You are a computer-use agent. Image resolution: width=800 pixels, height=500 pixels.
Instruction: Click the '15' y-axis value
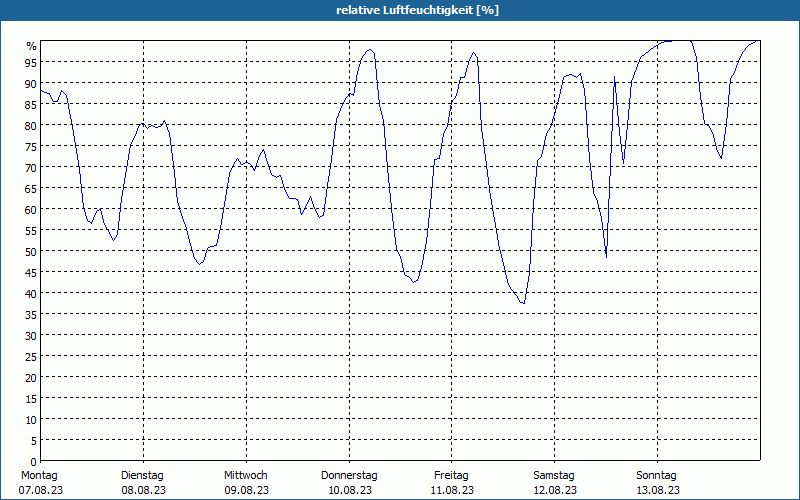(31, 399)
